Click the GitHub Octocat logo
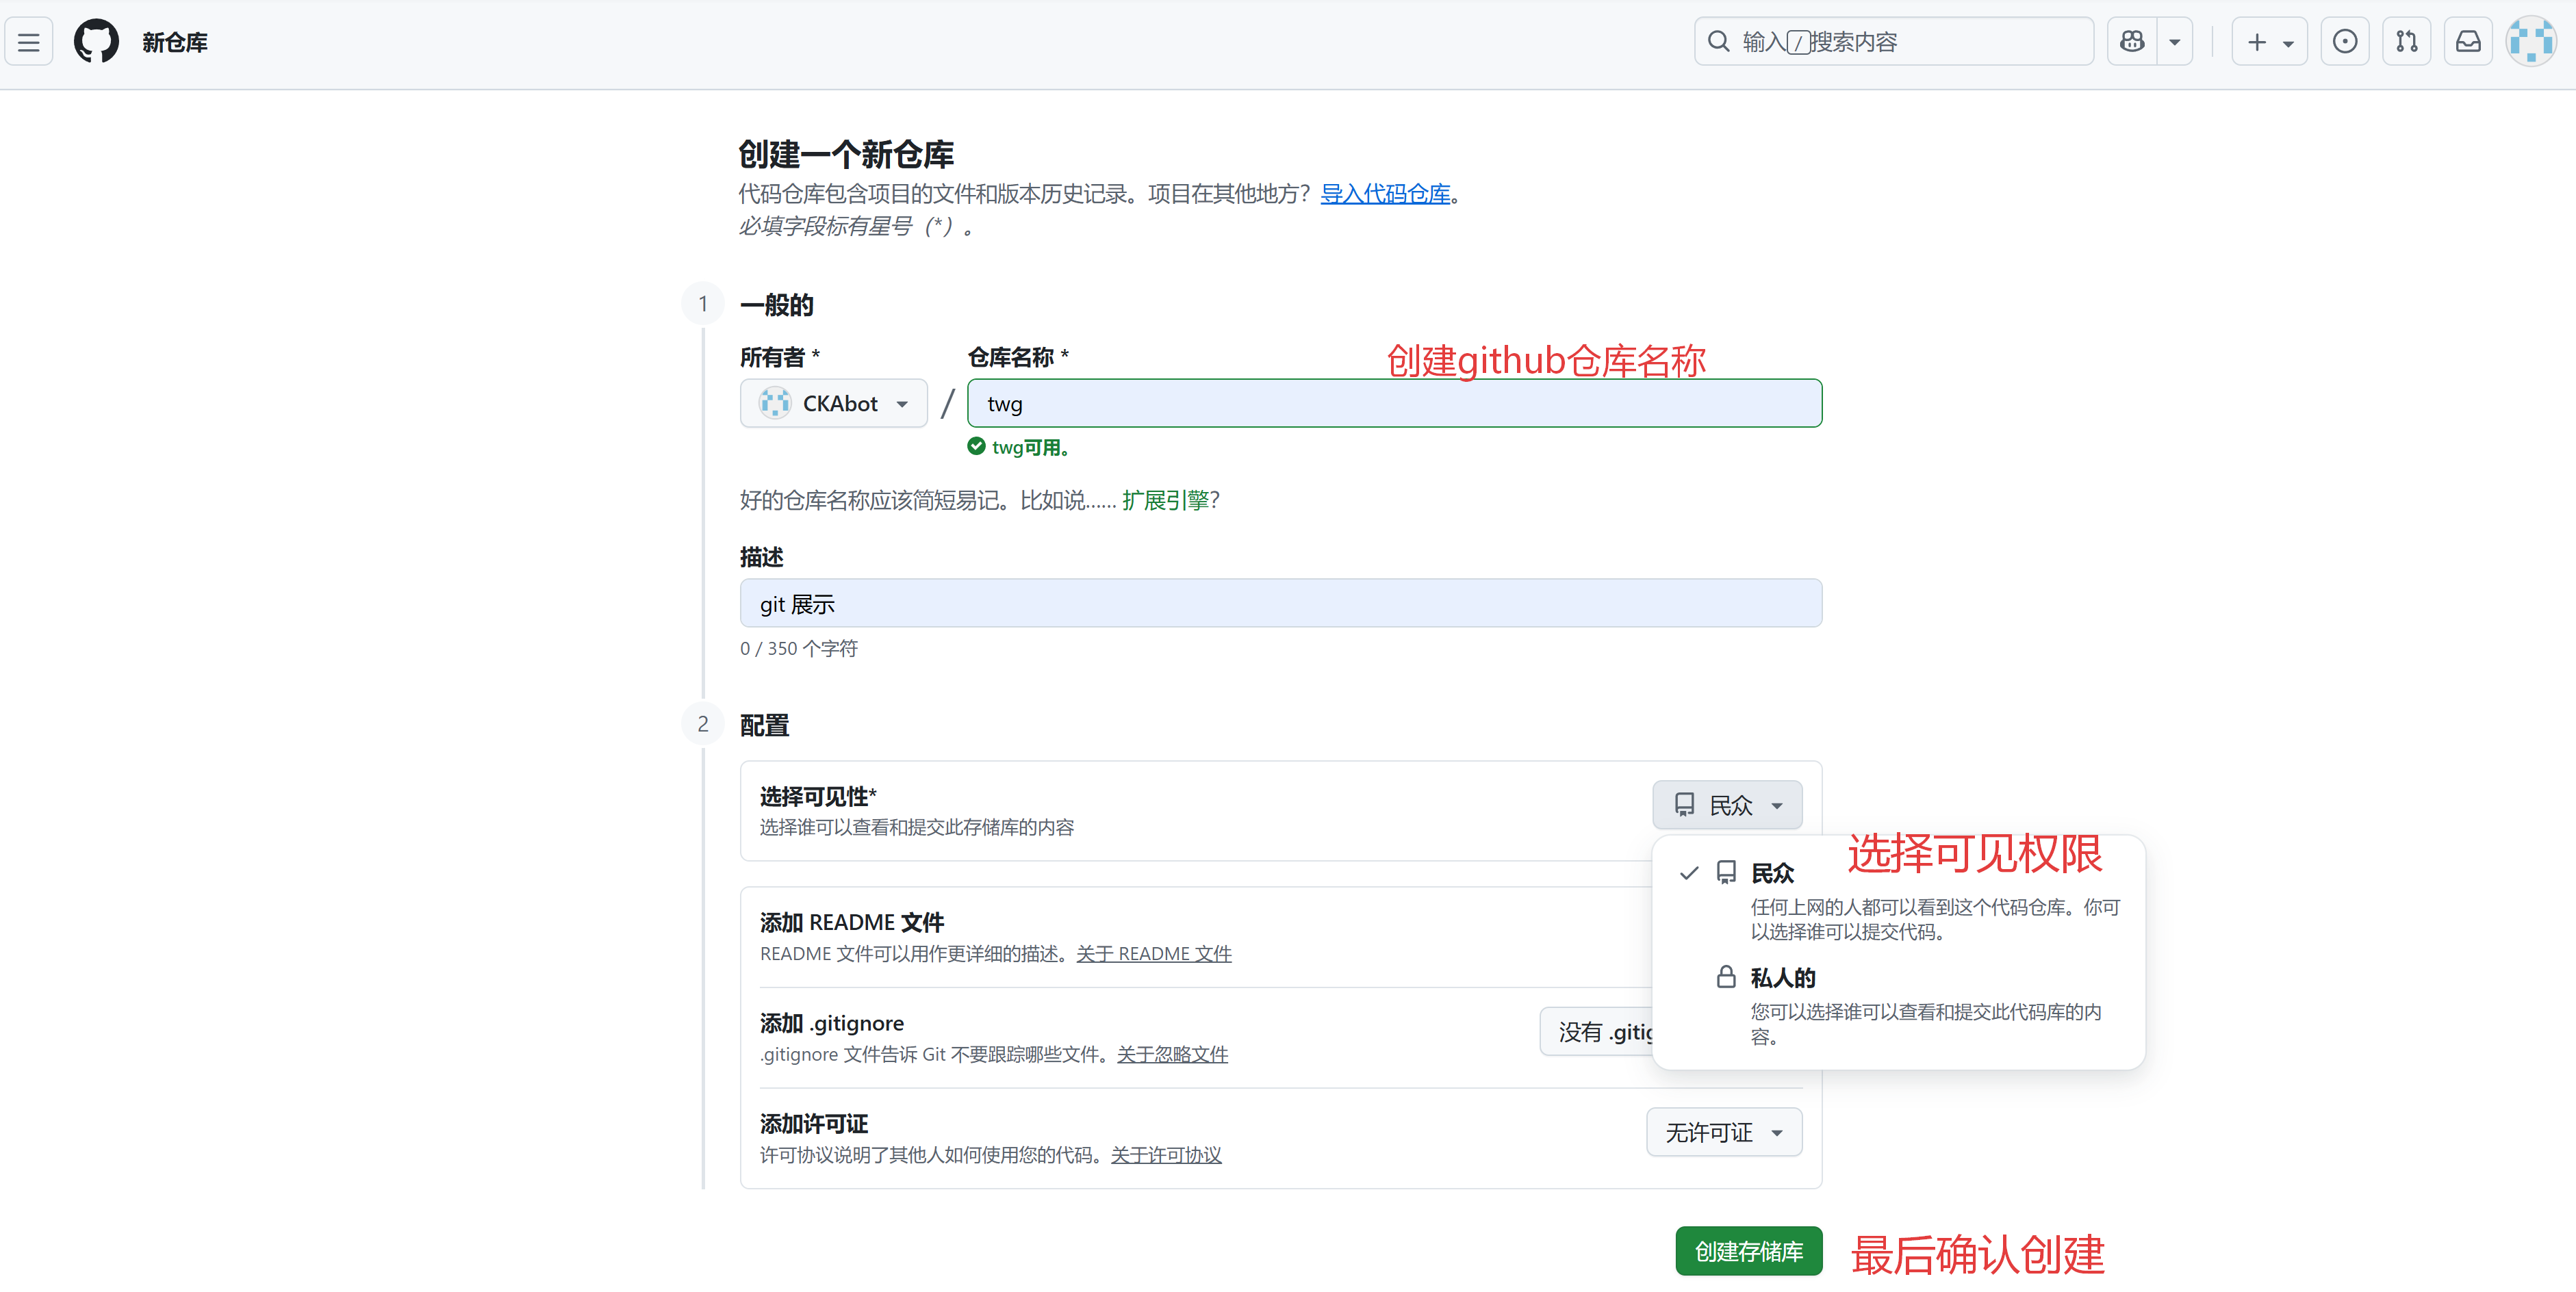 96,42
